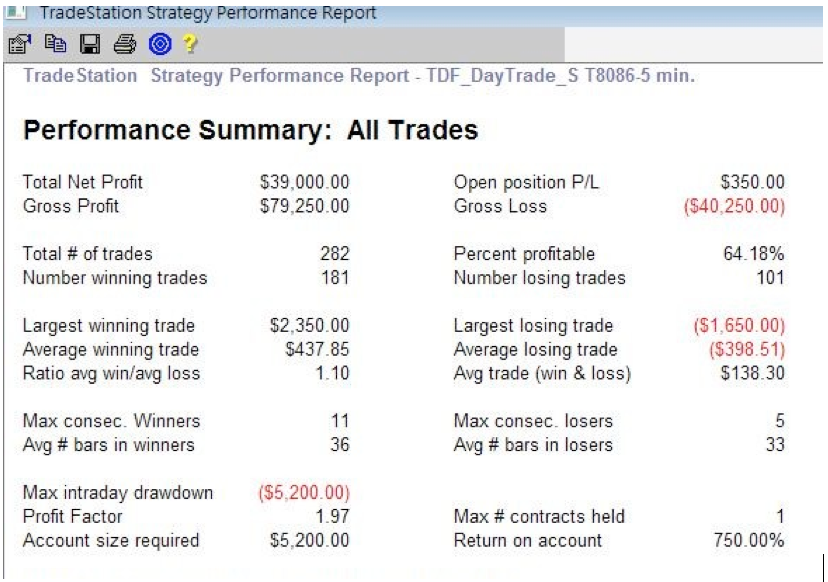Open help with the yellow question mark

[x=190, y=44]
